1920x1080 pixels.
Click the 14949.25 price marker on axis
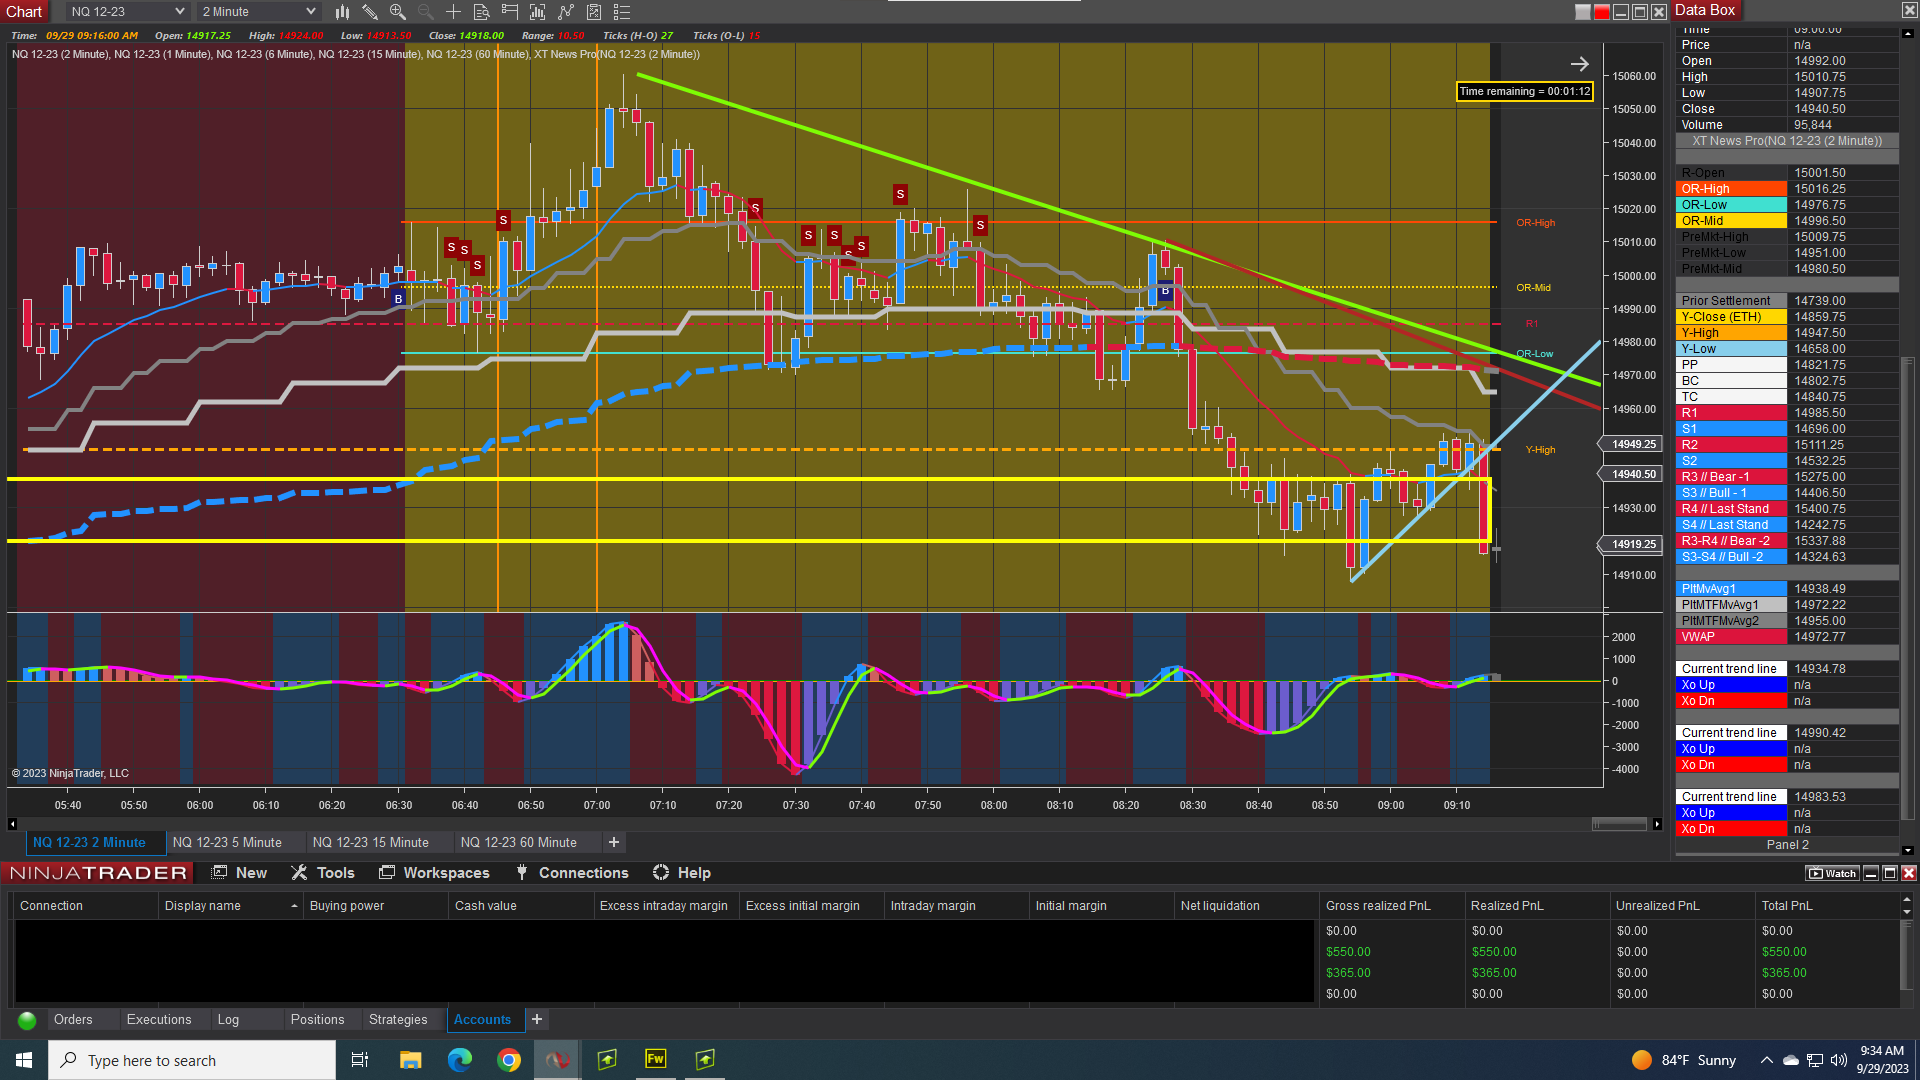tap(1633, 444)
